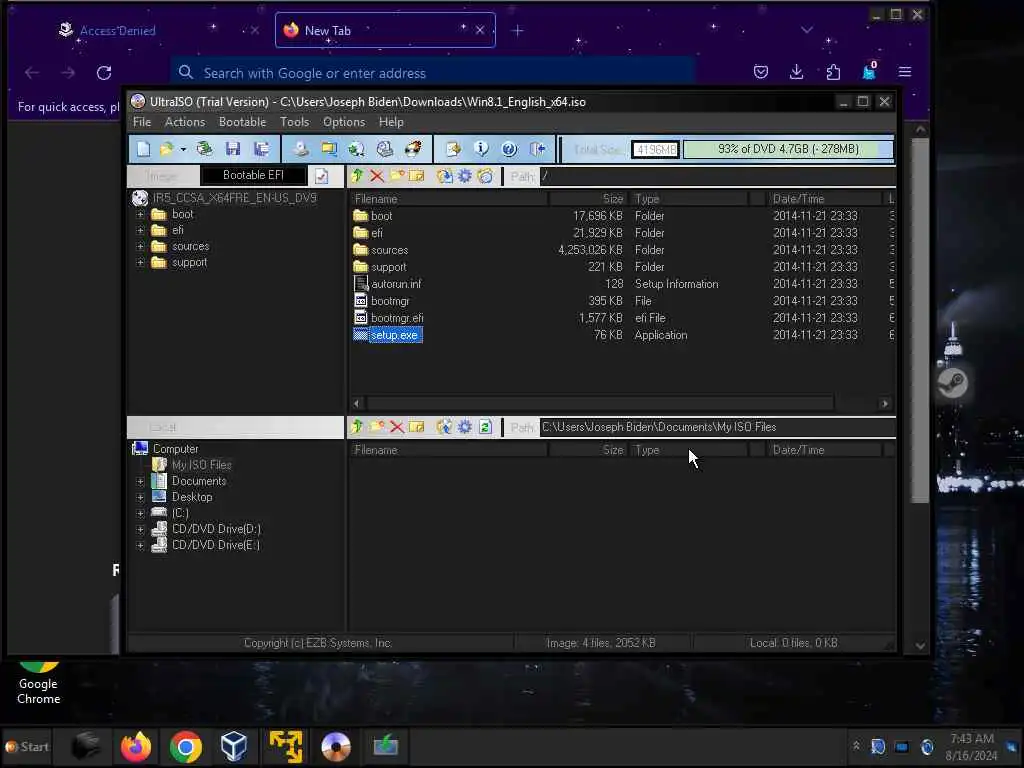This screenshot has height=768, width=1024.
Task: Click the Help question mark toolbar icon
Action: (x=509, y=149)
